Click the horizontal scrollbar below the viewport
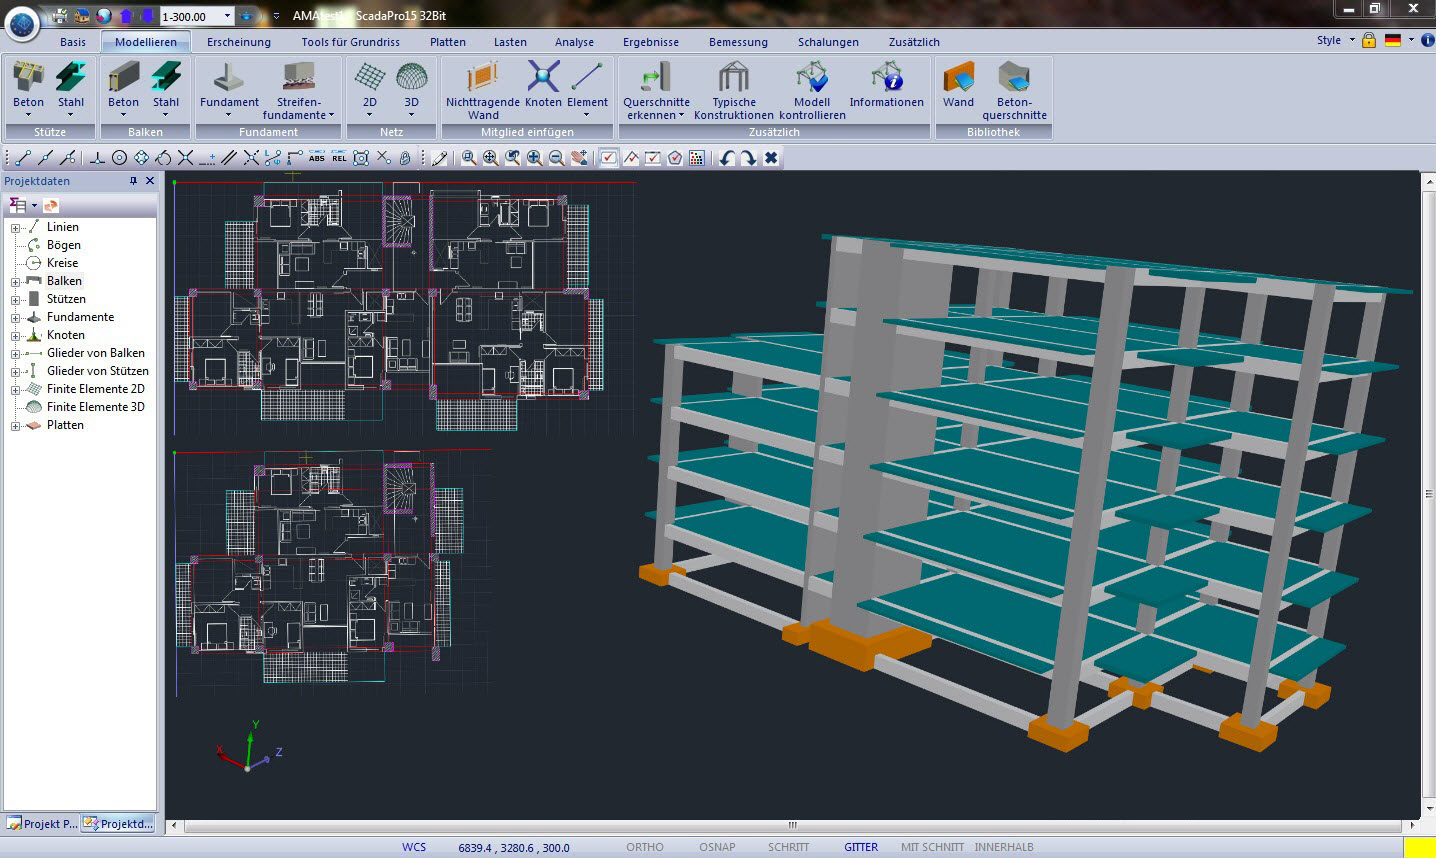Viewport: 1436px width, 858px height. (791, 826)
